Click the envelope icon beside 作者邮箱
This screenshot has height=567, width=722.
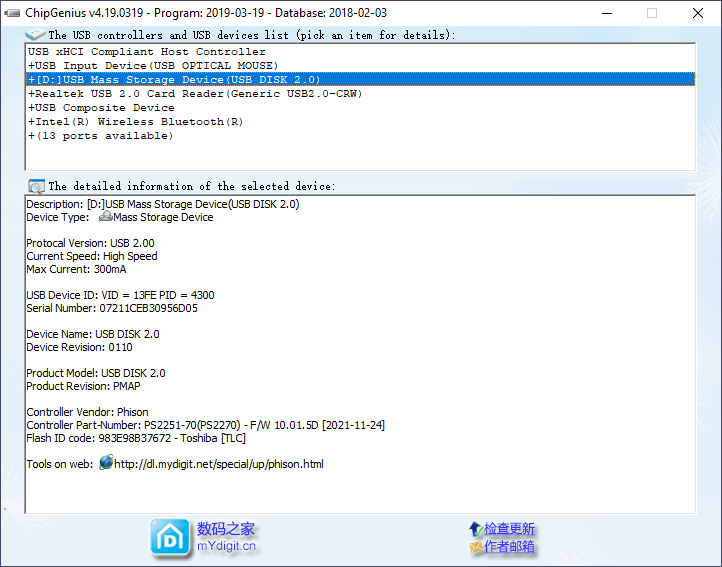[x=476, y=547]
